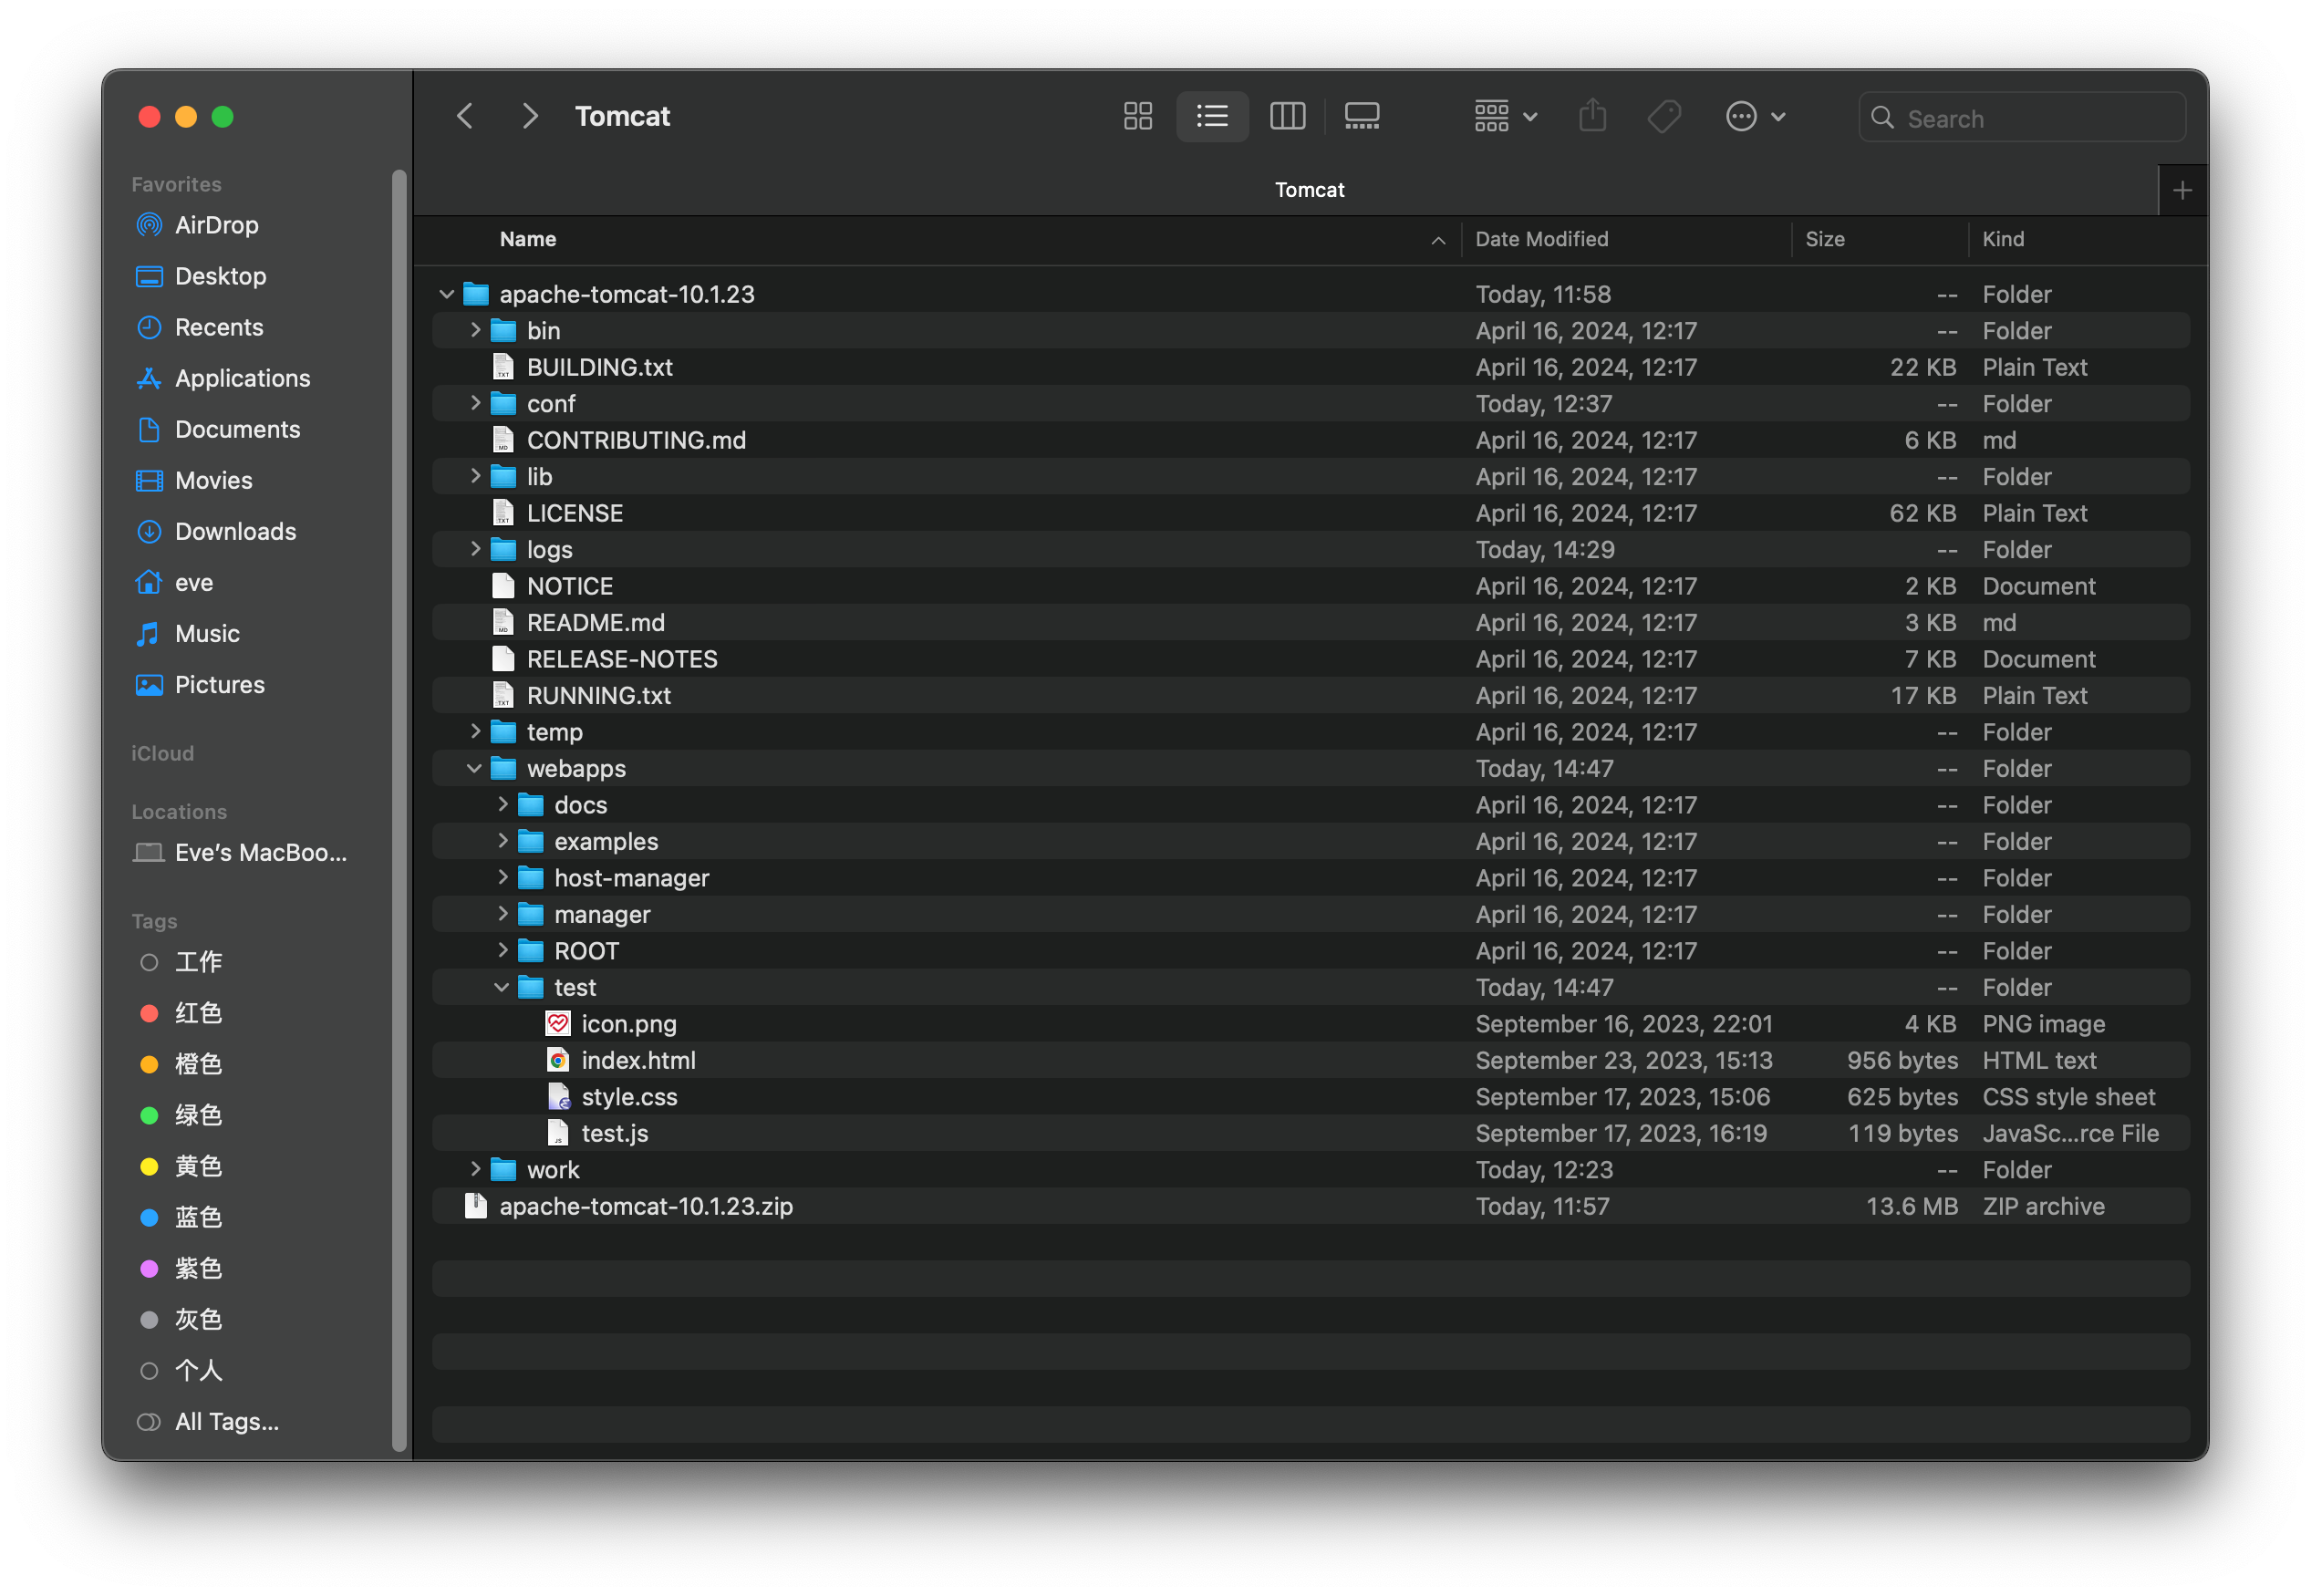Select AirDrop in the sidebar

click(216, 224)
